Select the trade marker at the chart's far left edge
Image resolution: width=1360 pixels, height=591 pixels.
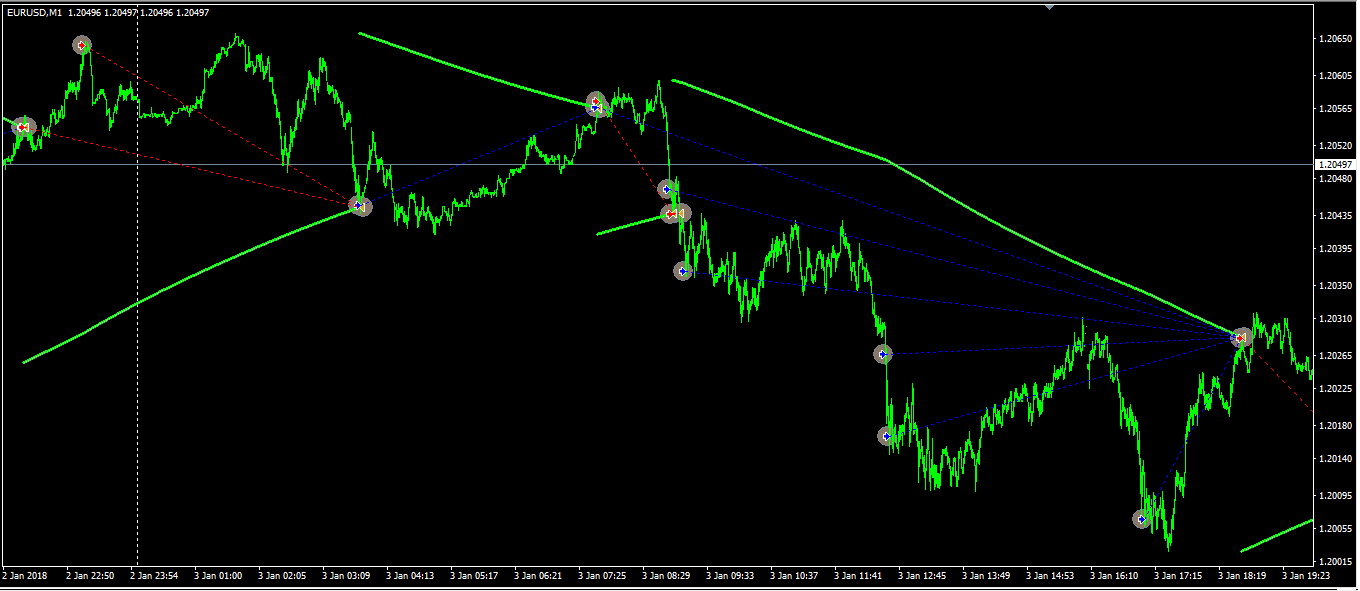(x=23, y=127)
